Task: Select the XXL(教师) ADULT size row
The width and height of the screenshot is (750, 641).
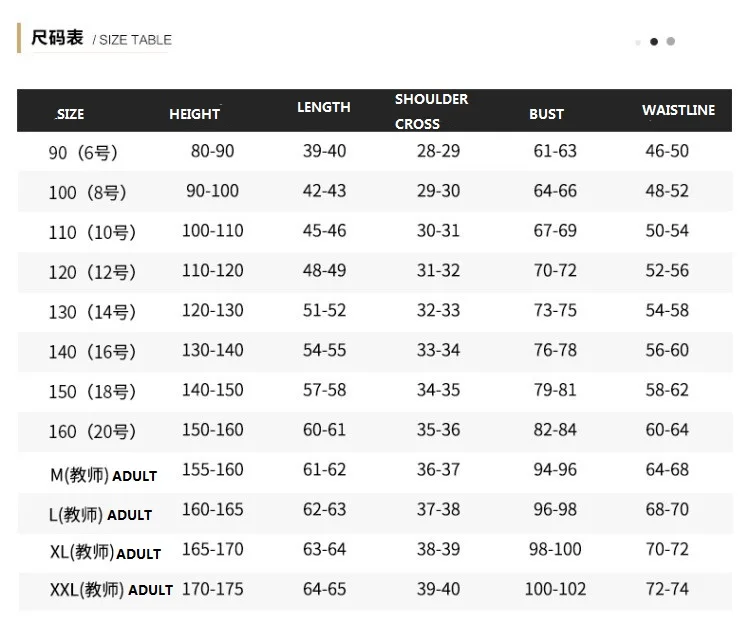Action: click(x=375, y=590)
